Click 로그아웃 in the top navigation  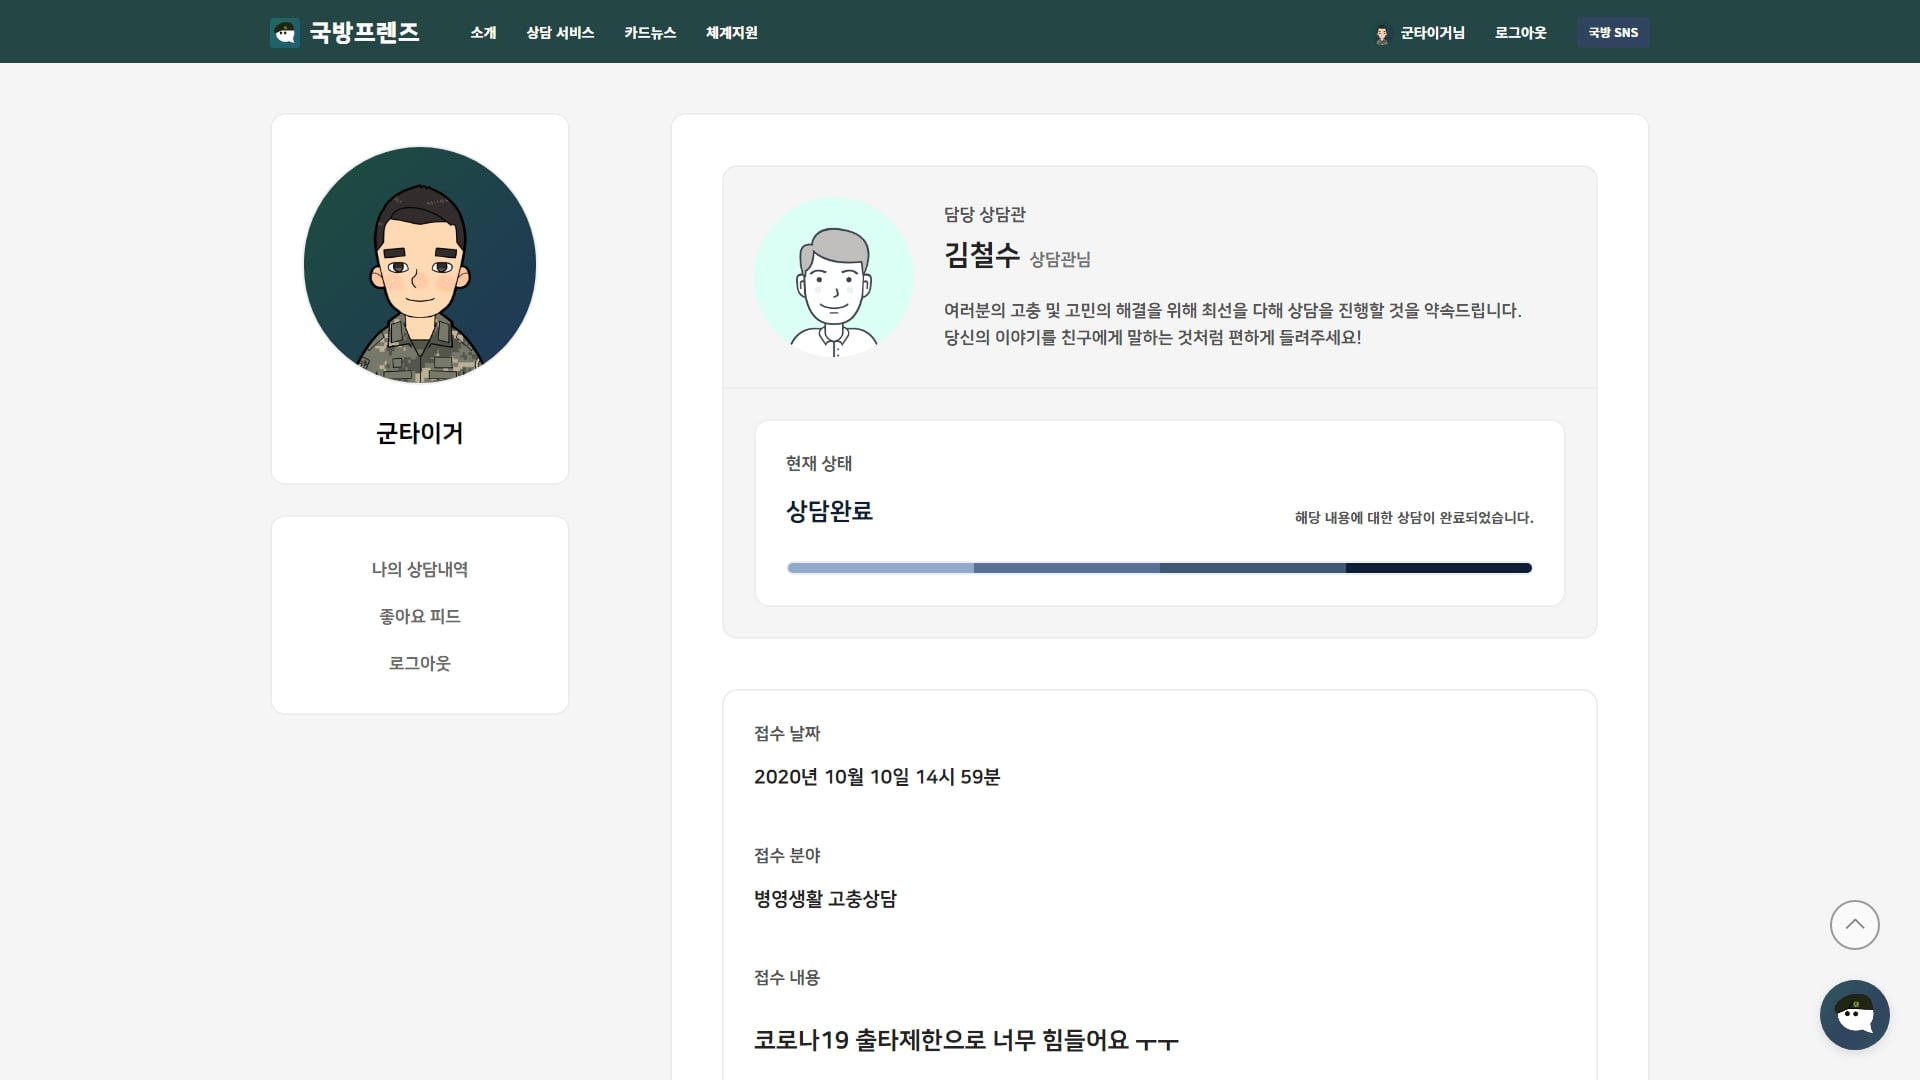coord(1520,33)
